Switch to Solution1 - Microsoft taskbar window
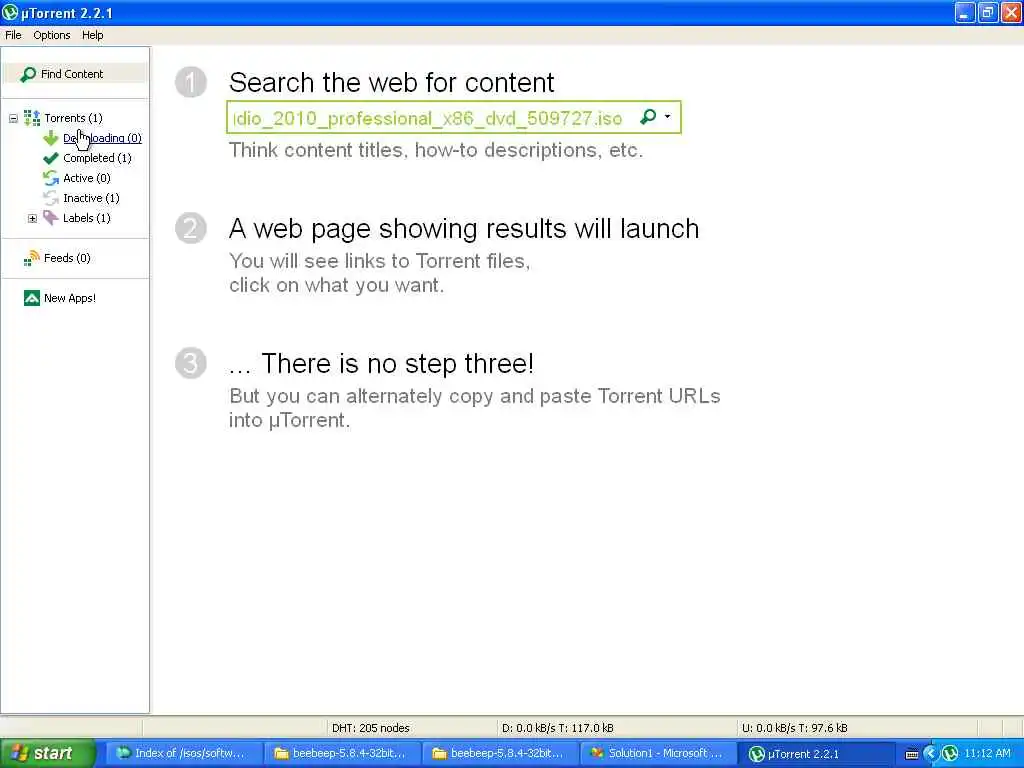This screenshot has height=768, width=1024. pos(658,754)
